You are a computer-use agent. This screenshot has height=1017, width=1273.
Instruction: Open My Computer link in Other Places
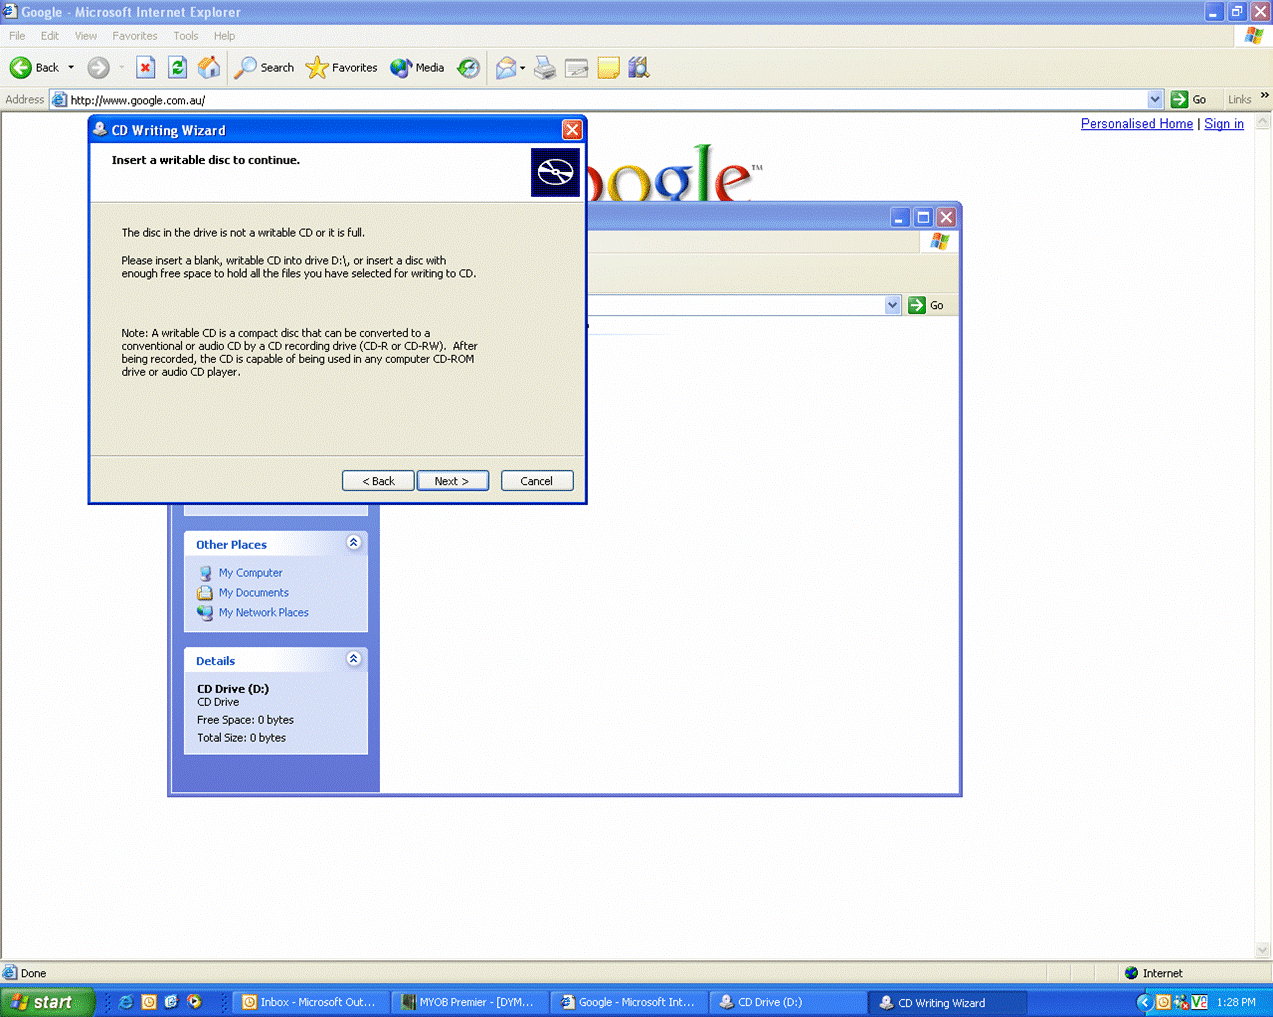tap(250, 573)
